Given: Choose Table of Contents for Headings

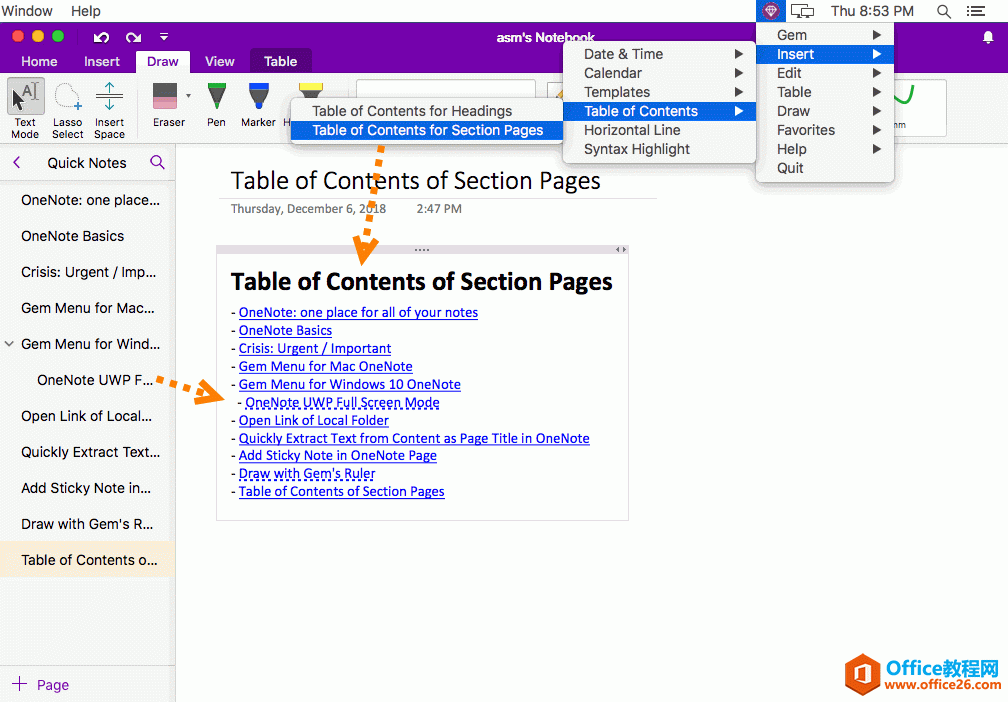Looking at the screenshot, I should tap(427, 111).
